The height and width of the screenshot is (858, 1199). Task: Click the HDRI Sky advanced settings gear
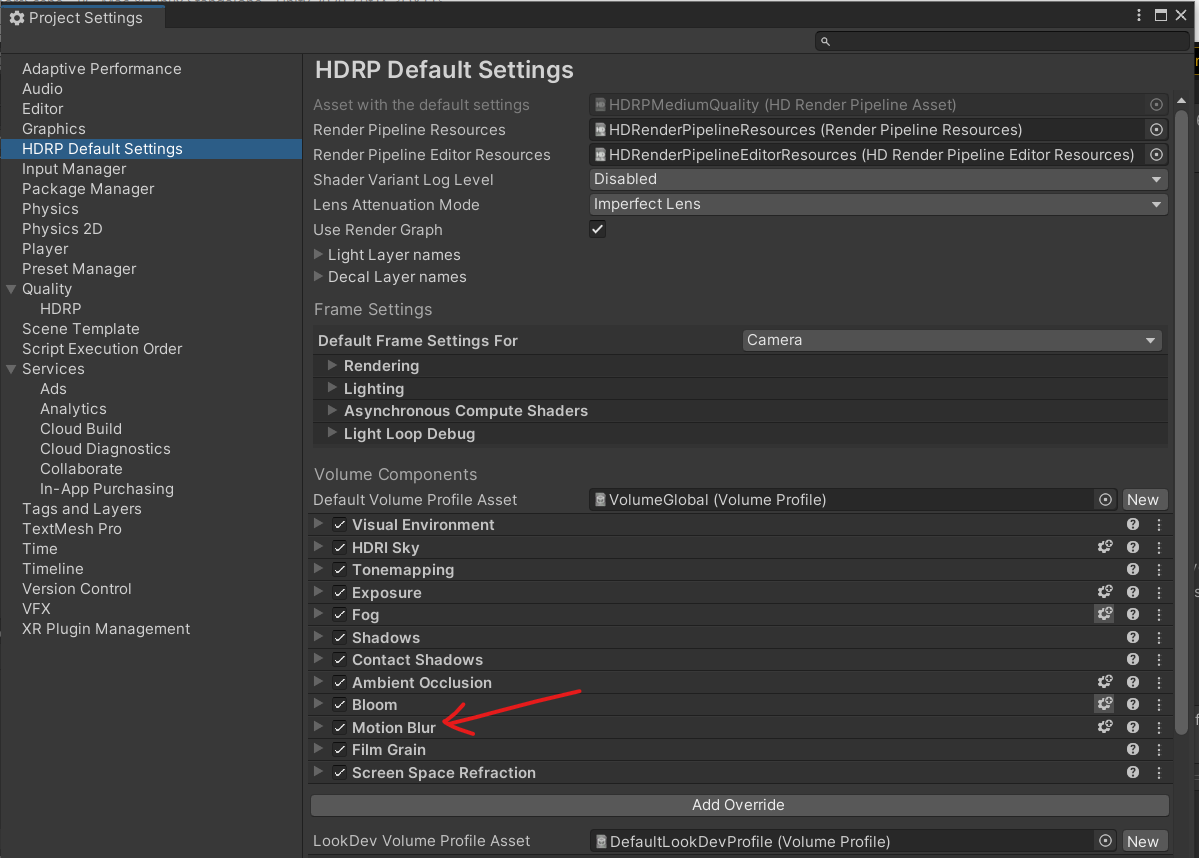tap(1104, 548)
